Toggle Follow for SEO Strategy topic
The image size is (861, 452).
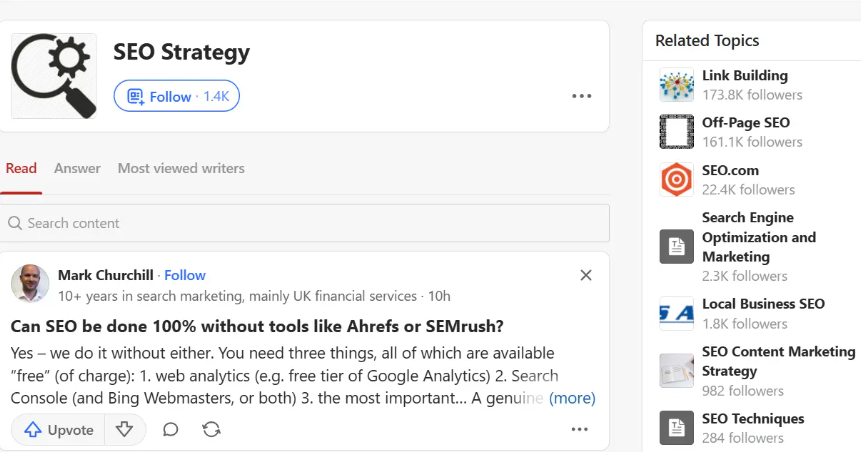pyautogui.click(x=176, y=96)
